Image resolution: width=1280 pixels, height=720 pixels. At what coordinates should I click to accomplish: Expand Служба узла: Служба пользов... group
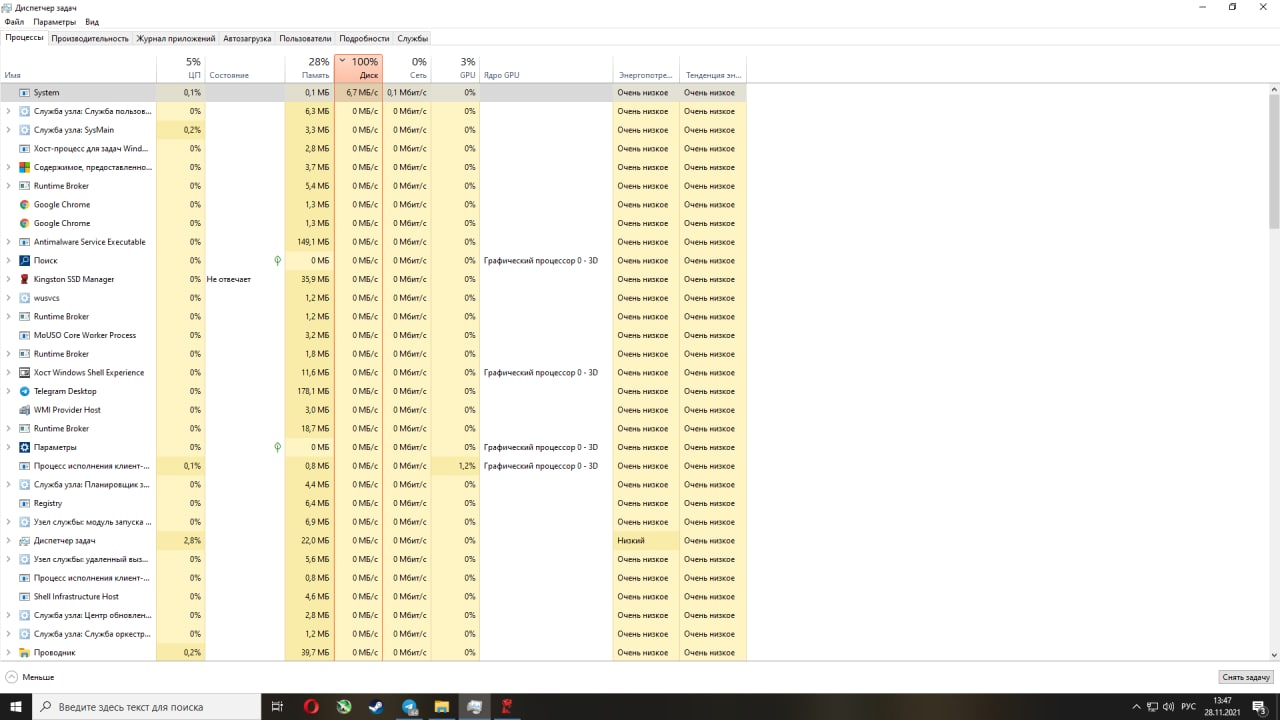point(9,111)
